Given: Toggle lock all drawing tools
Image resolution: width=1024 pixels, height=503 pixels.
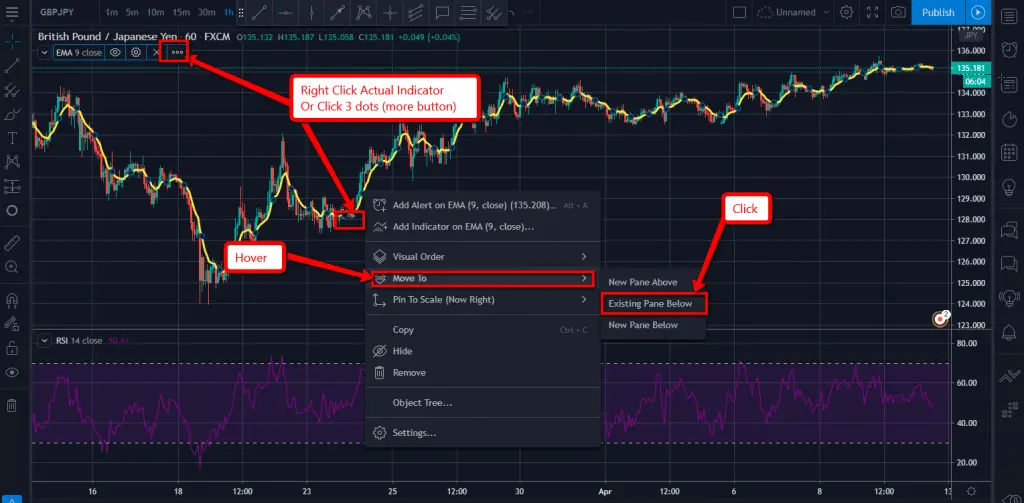Looking at the screenshot, I should click(x=12, y=348).
